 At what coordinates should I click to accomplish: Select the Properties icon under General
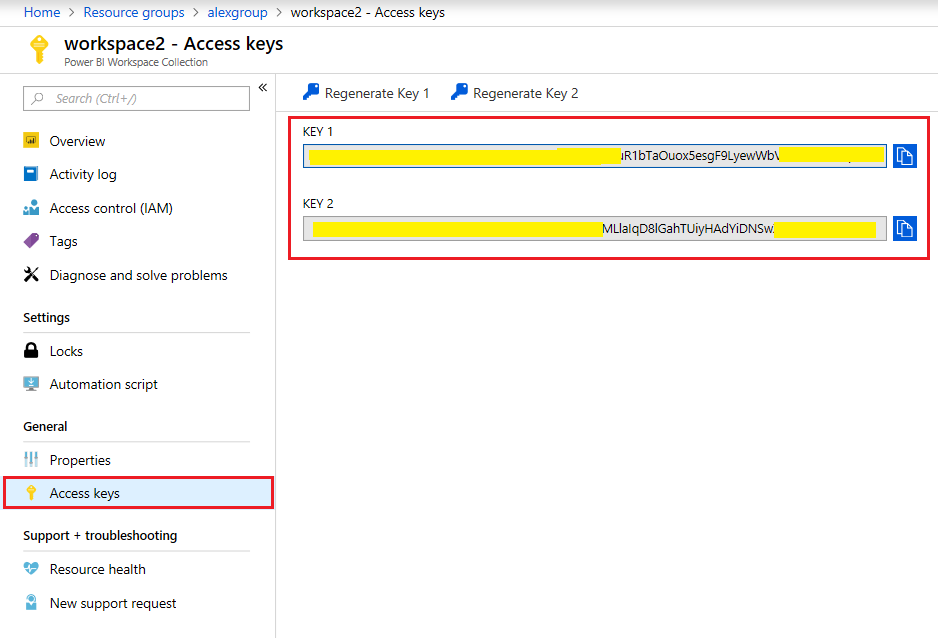pyautogui.click(x=30, y=459)
